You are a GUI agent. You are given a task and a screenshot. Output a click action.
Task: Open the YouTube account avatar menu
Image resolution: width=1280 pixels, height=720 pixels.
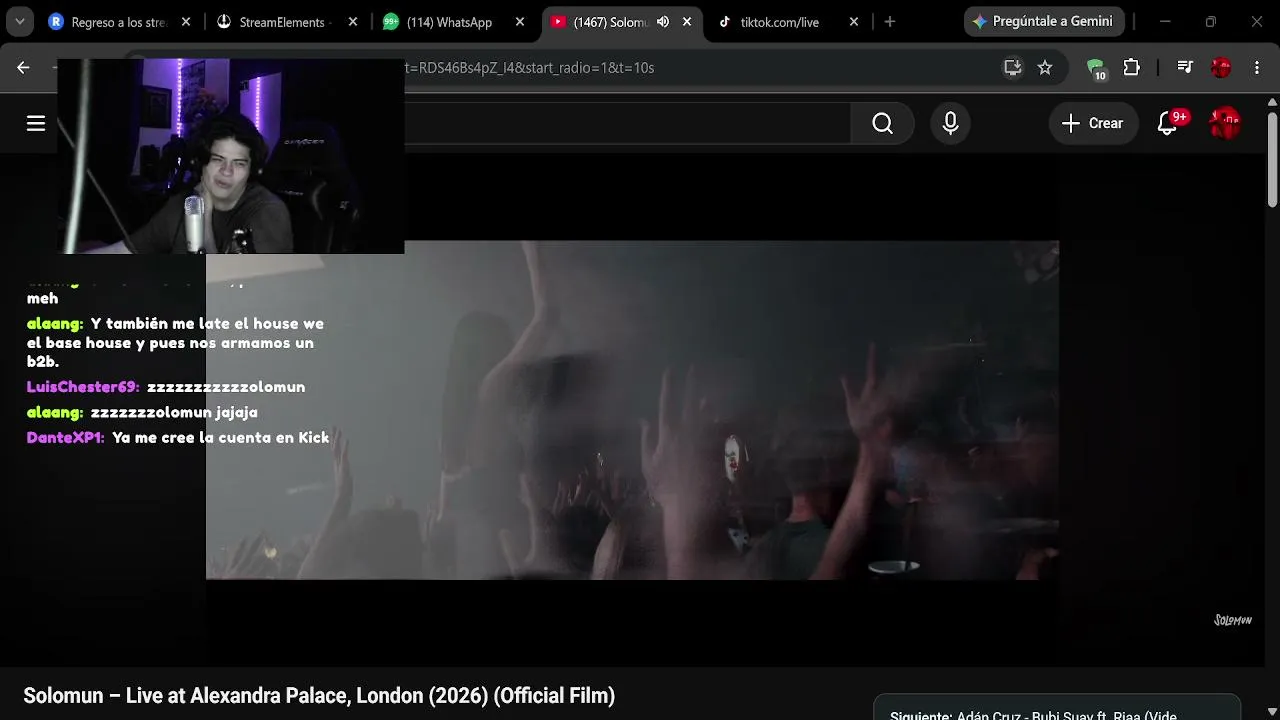pos(1225,123)
